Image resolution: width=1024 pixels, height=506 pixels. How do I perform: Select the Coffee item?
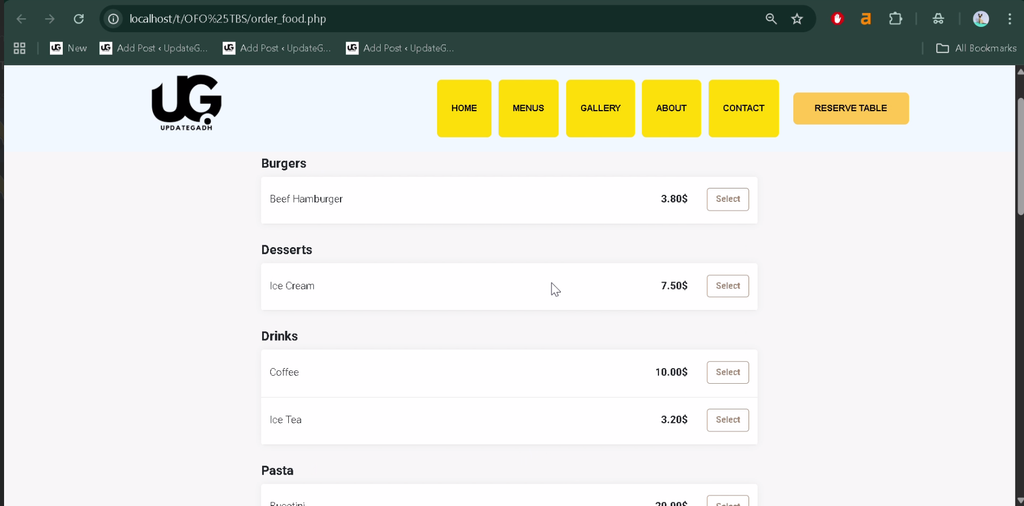(728, 372)
